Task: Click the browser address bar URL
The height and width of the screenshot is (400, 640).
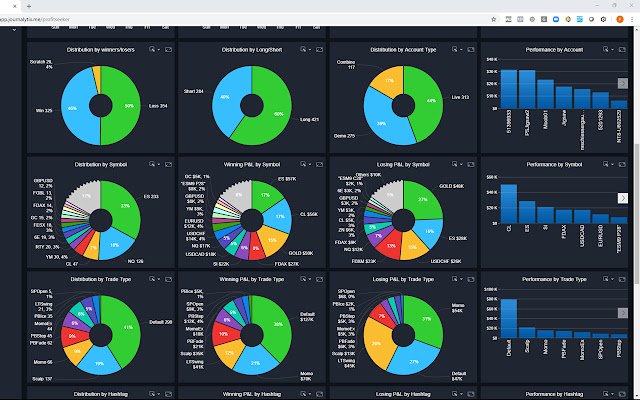Action: click(35, 19)
